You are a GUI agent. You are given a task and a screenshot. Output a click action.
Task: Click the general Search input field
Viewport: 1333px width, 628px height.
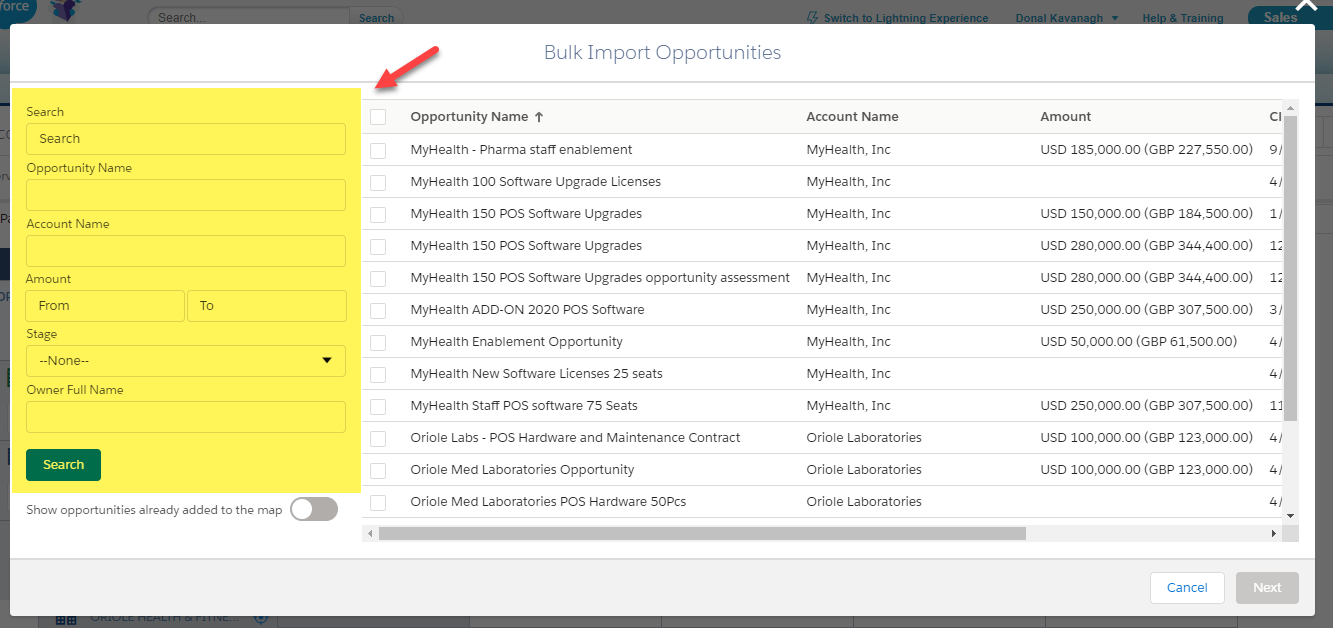(186, 139)
